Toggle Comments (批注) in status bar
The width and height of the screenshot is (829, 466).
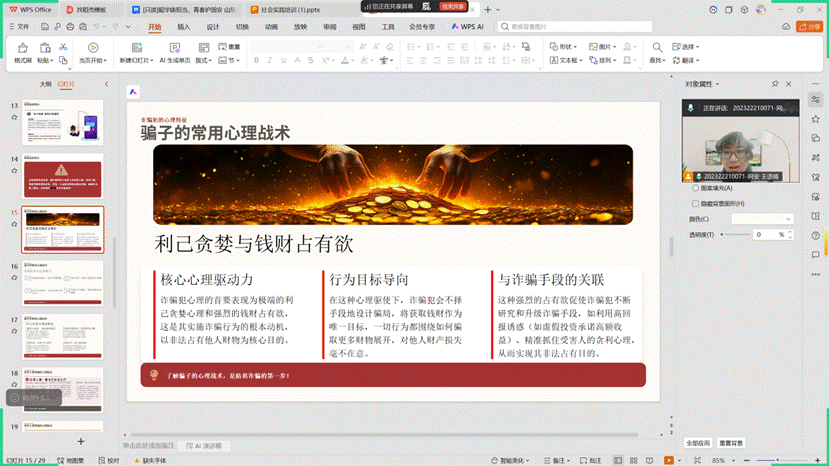pos(591,461)
